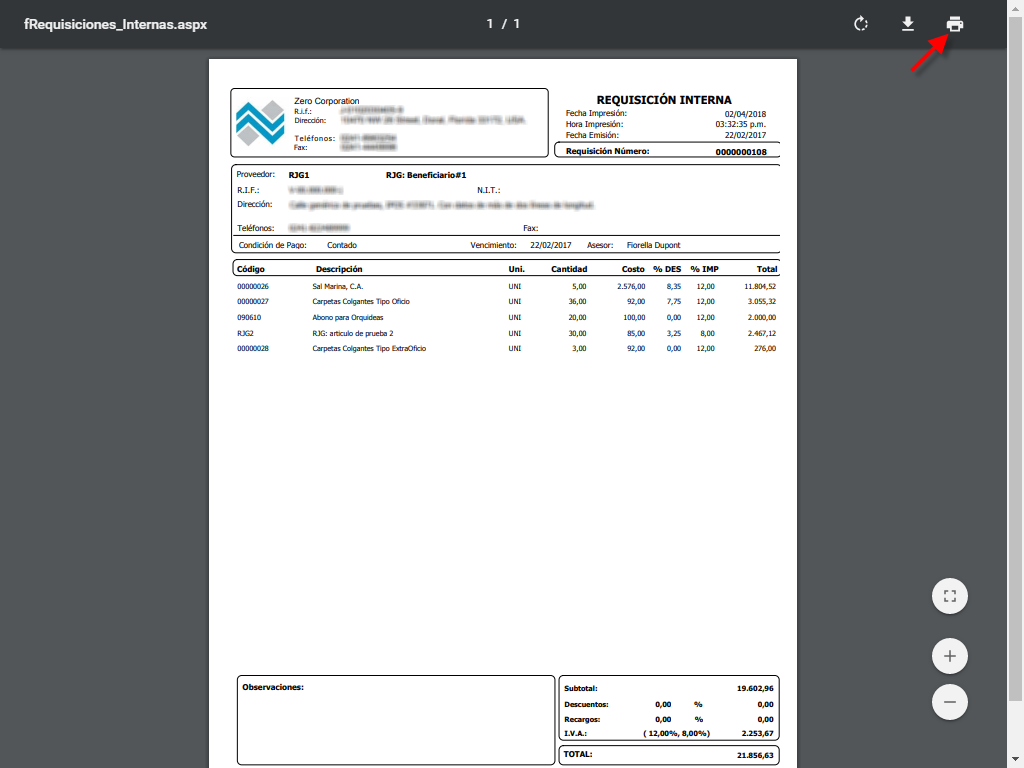
Task: Open item code 00000026
Action: coord(253,286)
